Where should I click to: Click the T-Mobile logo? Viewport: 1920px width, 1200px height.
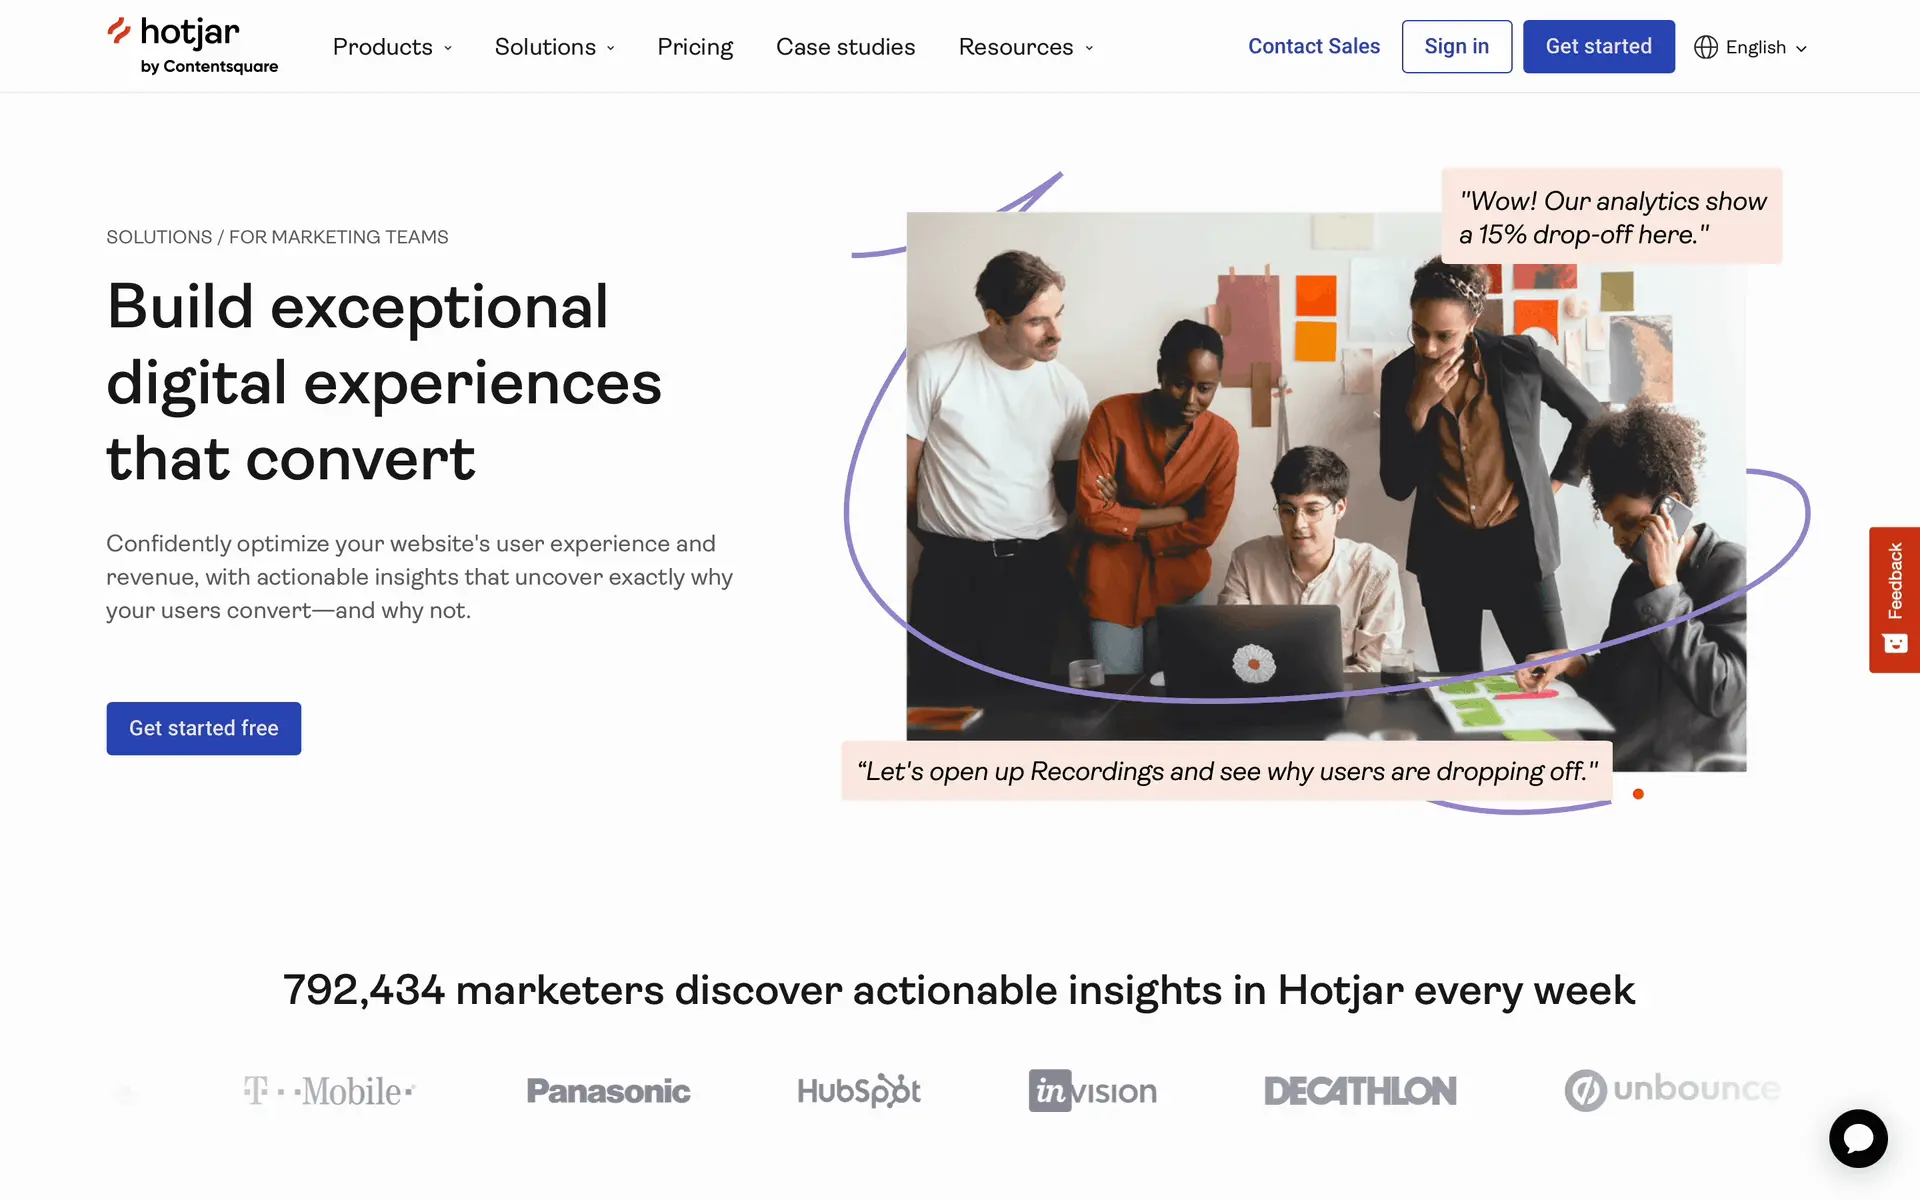coord(329,1090)
